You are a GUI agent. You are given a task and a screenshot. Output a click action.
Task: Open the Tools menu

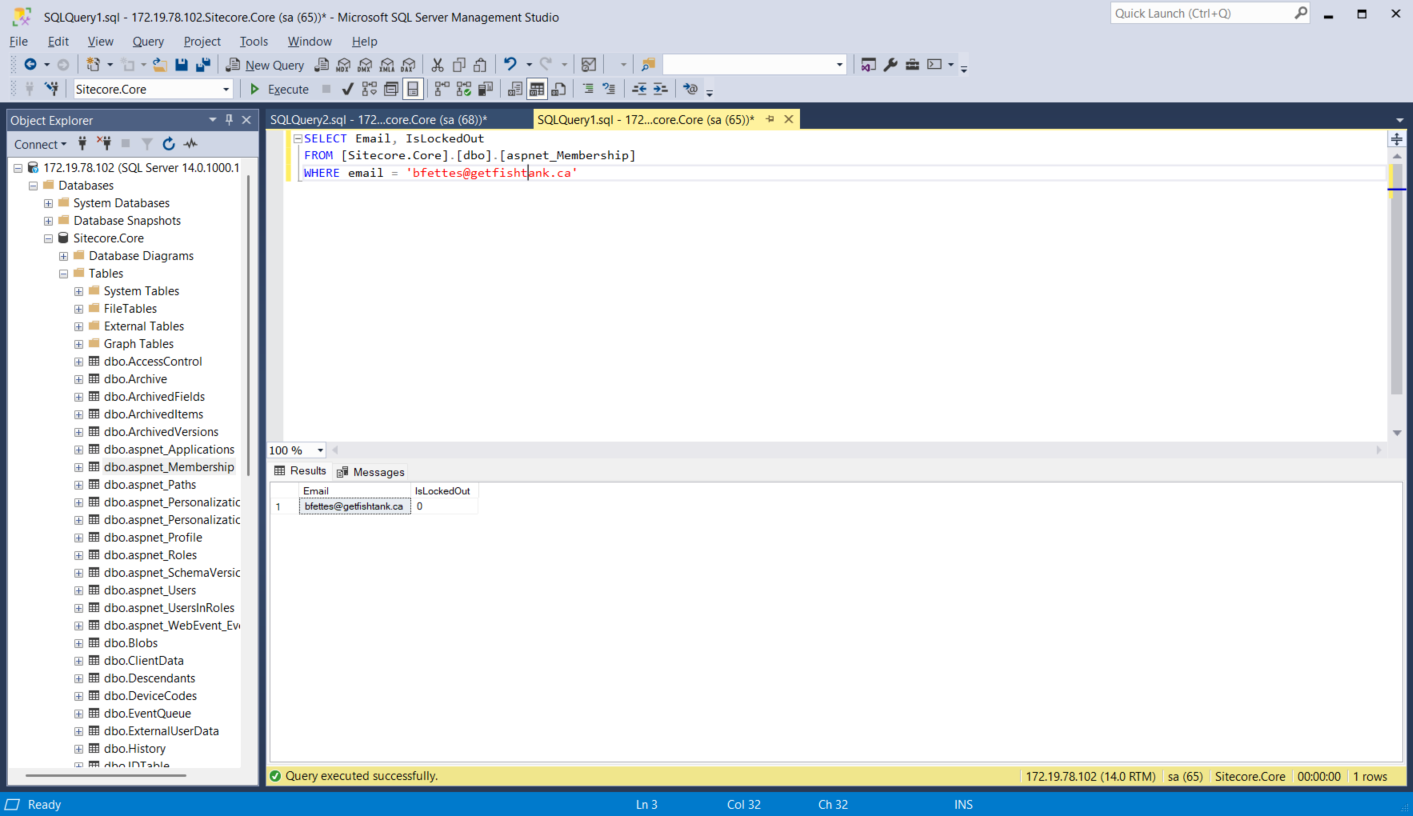(254, 41)
